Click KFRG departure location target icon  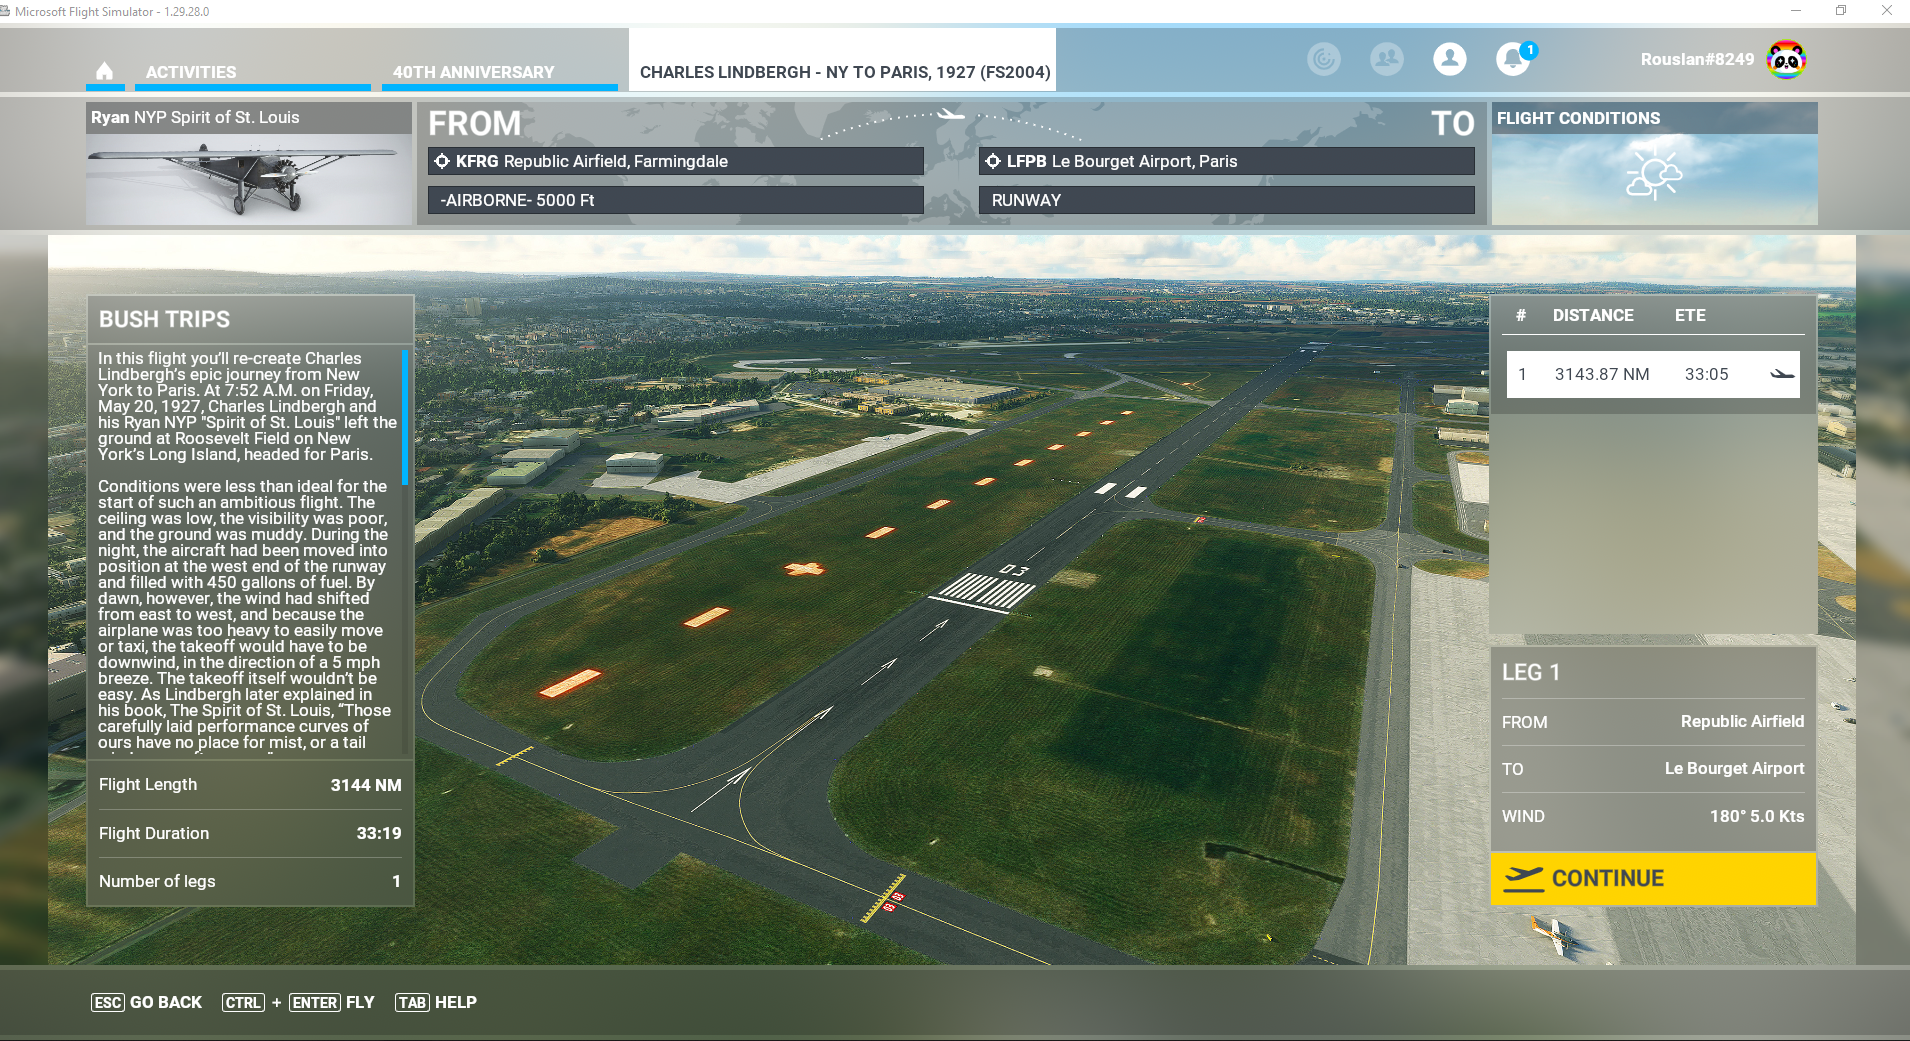pyautogui.click(x=442, y=161)
